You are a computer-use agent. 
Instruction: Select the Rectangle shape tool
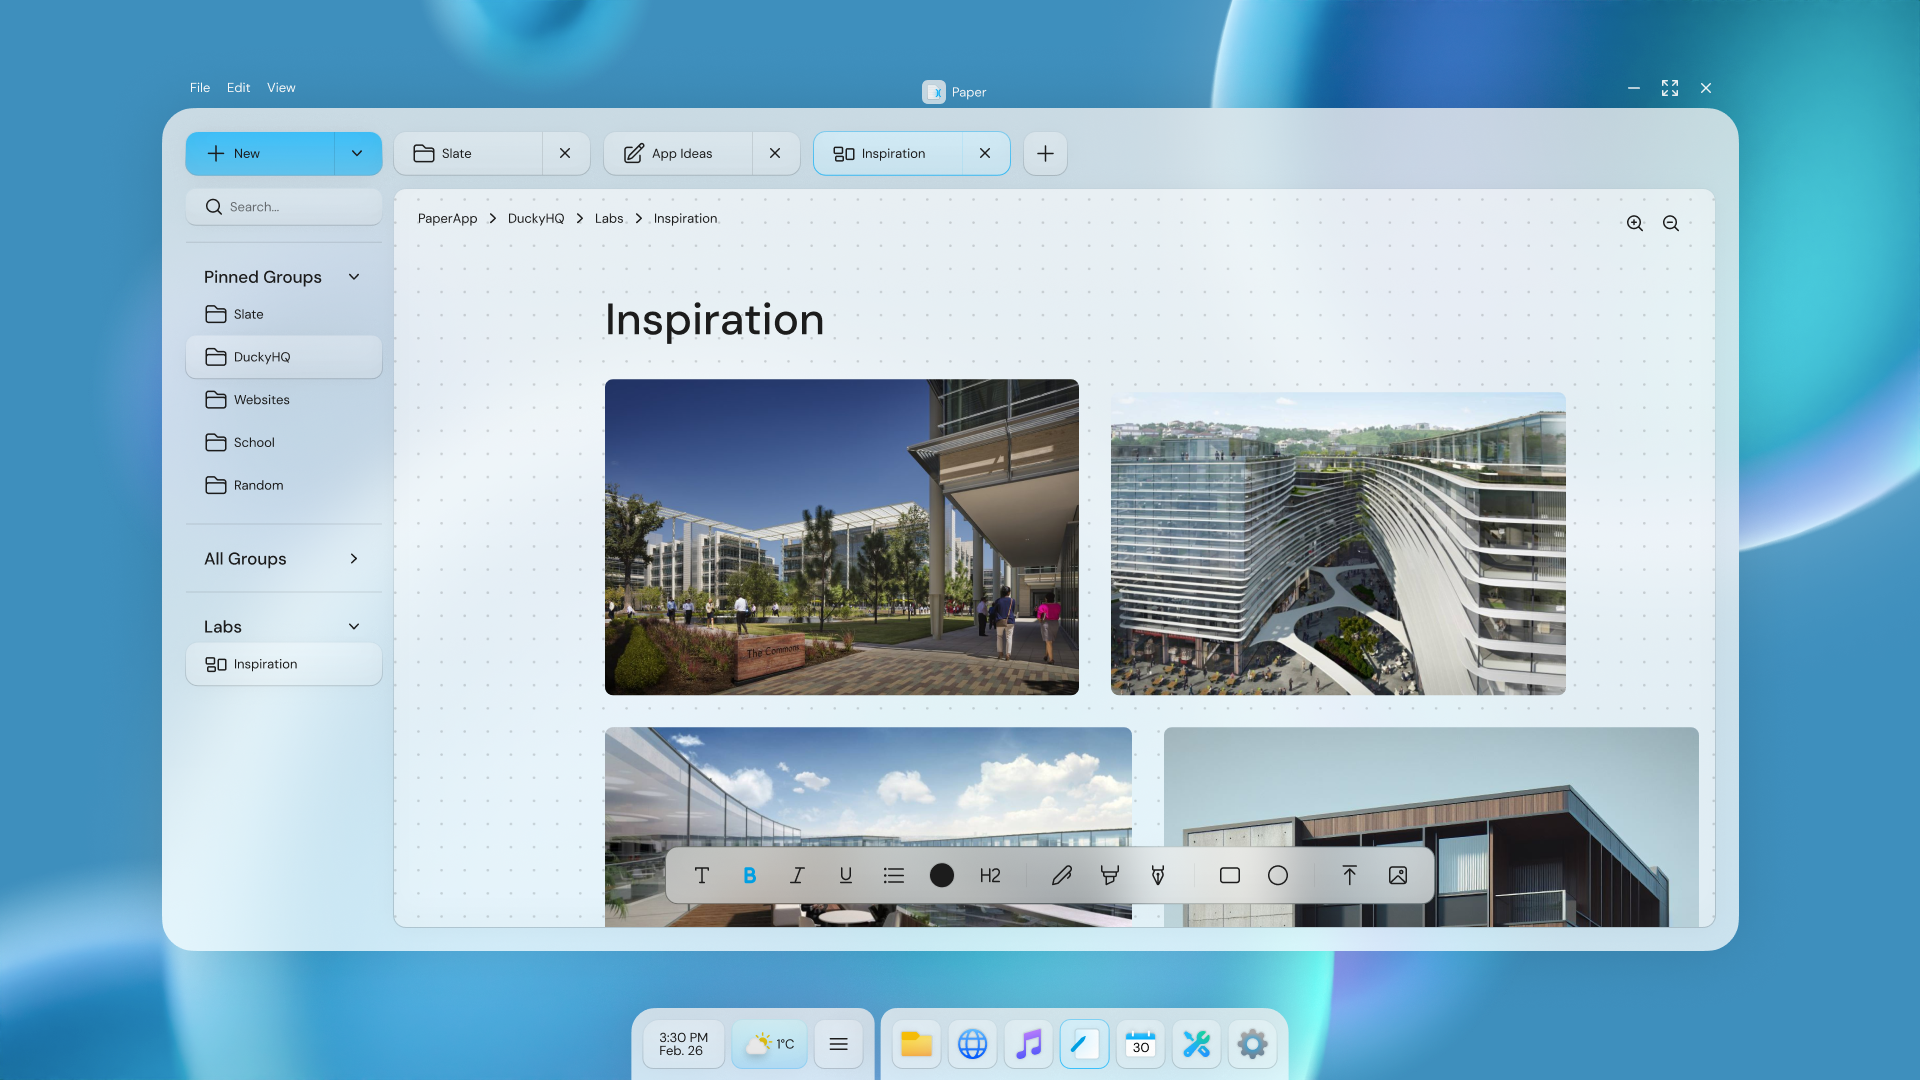click(1230, 876)
